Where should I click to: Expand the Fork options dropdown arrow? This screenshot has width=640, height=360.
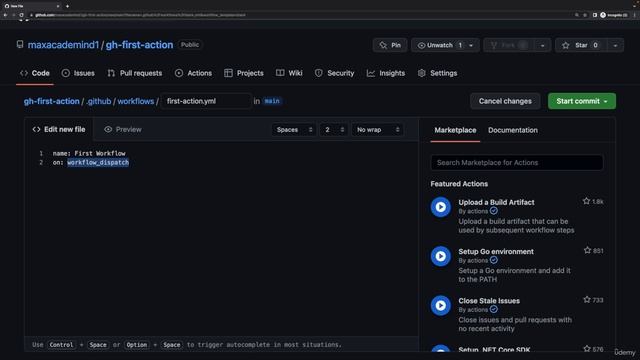tap(542, 45)
